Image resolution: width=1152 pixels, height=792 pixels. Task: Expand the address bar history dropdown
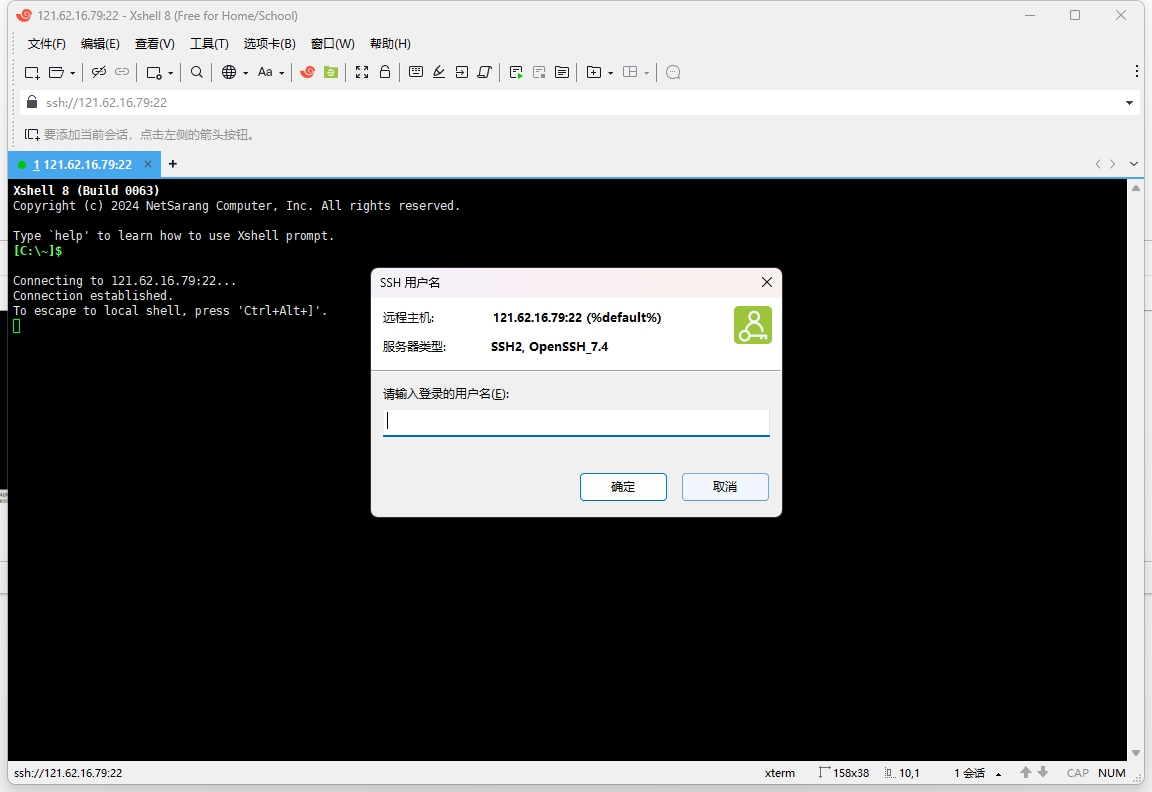click(x=1129, y=103)
